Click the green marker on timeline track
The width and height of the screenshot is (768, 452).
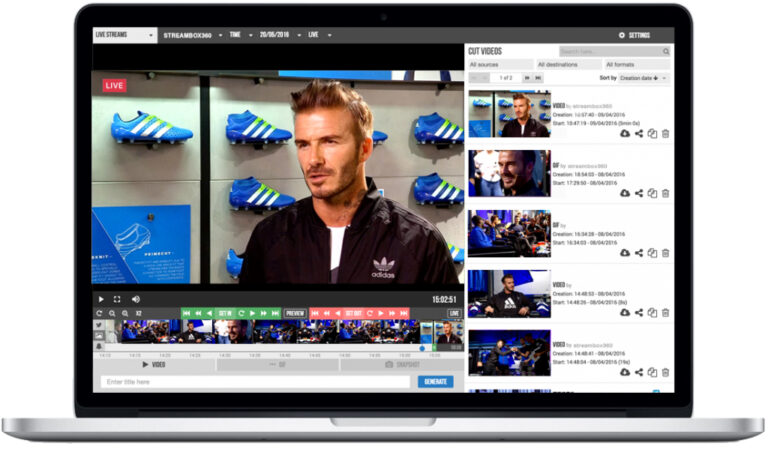434,348
